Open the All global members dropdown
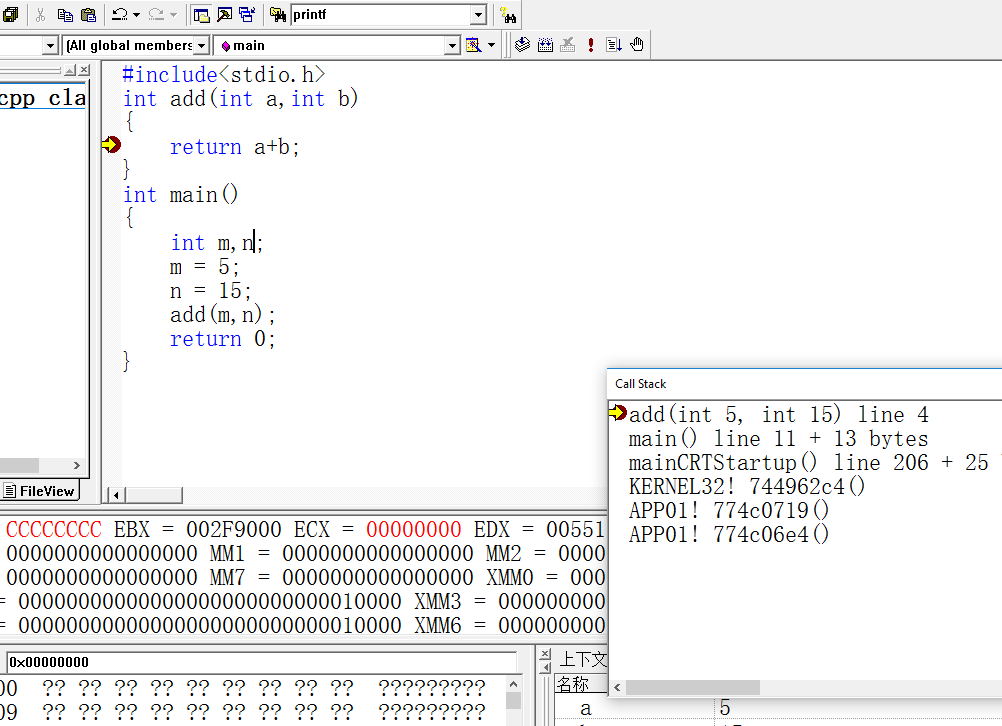Viewport: 1002px width, 726px height. coord(201,46)
